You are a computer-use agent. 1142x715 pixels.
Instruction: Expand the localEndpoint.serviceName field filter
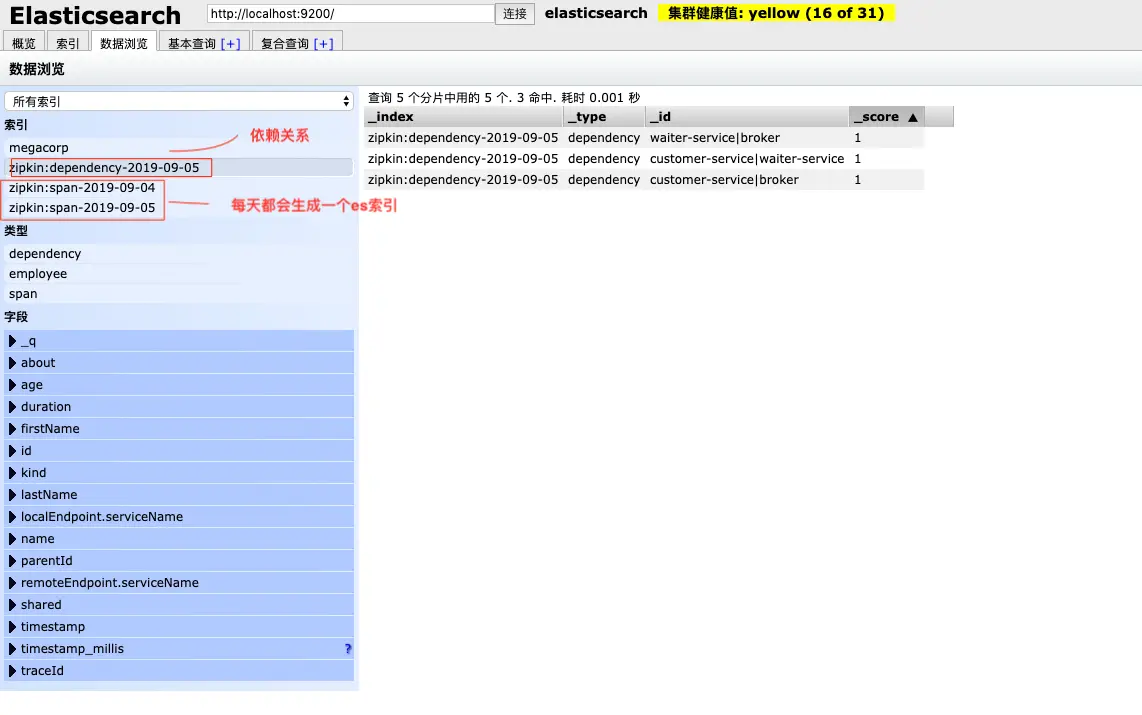[179, 516]
